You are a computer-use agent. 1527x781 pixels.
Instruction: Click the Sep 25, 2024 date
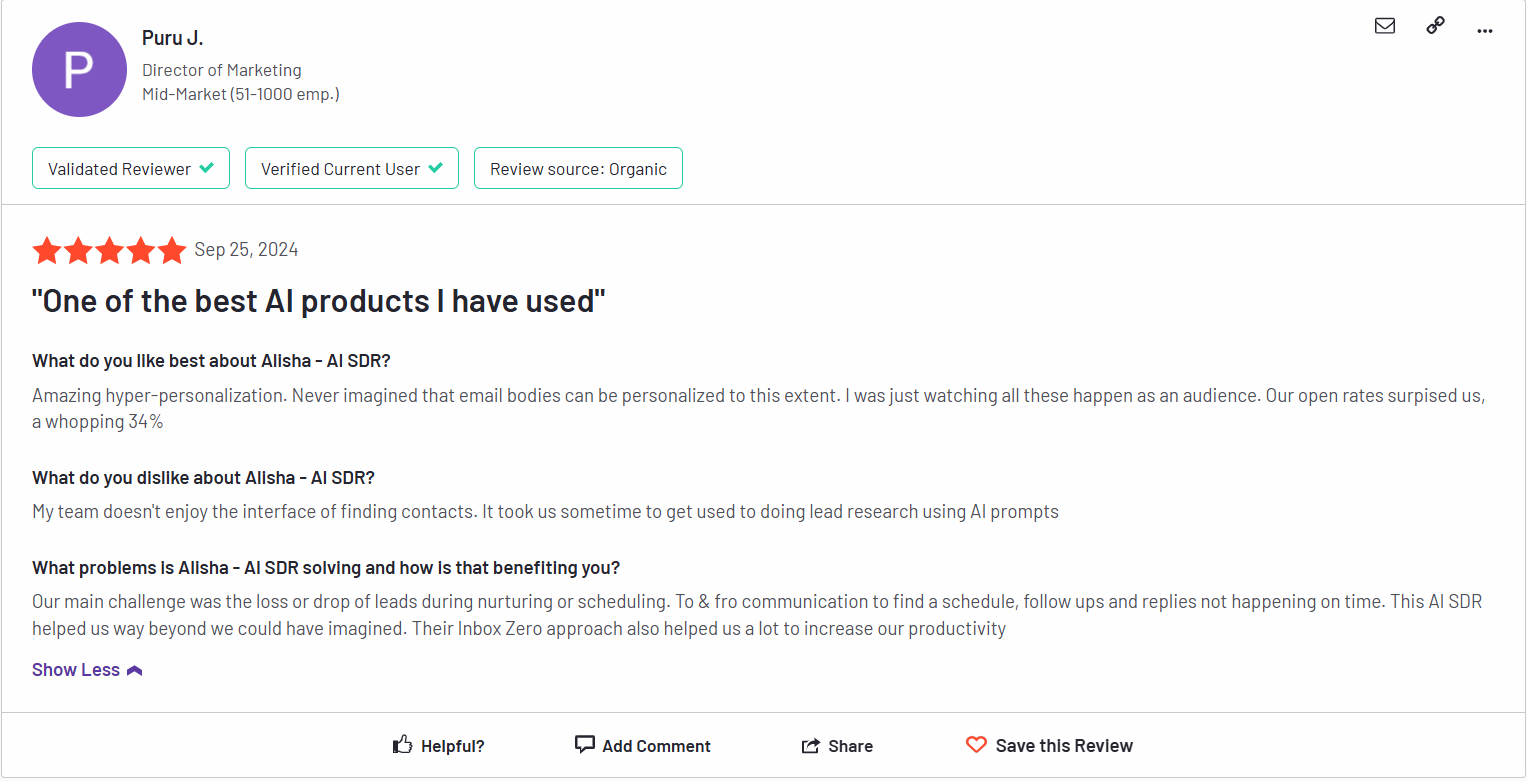pyautogui.click(x=246, y=250)
